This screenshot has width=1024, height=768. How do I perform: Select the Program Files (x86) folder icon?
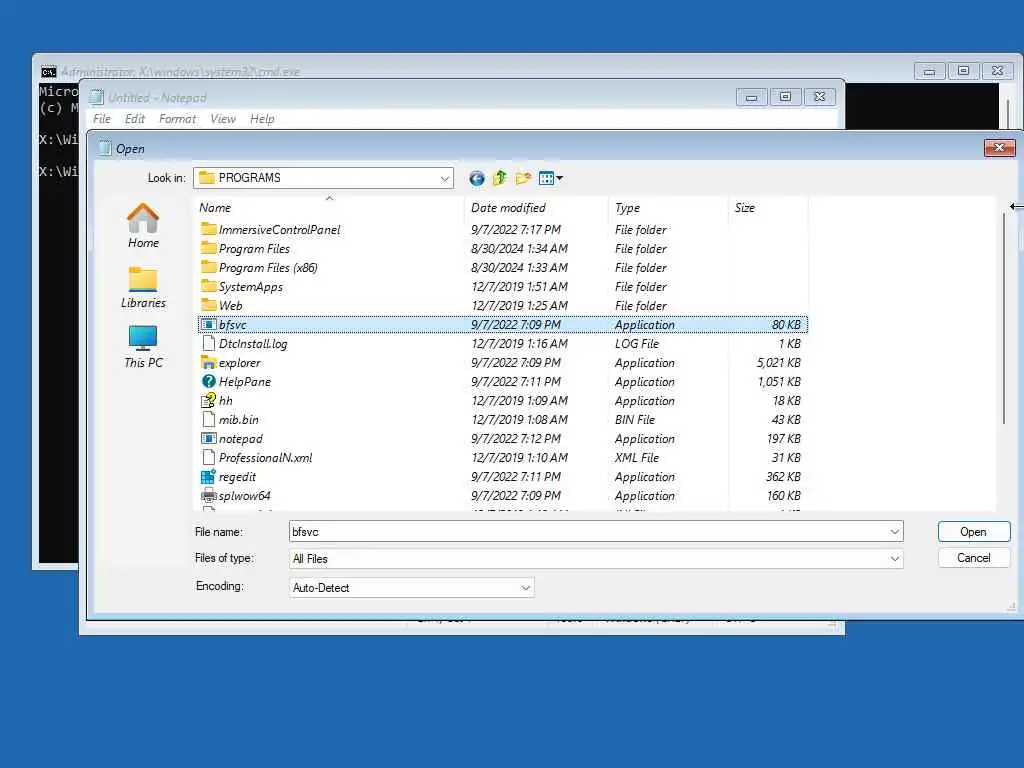(208, 267)
